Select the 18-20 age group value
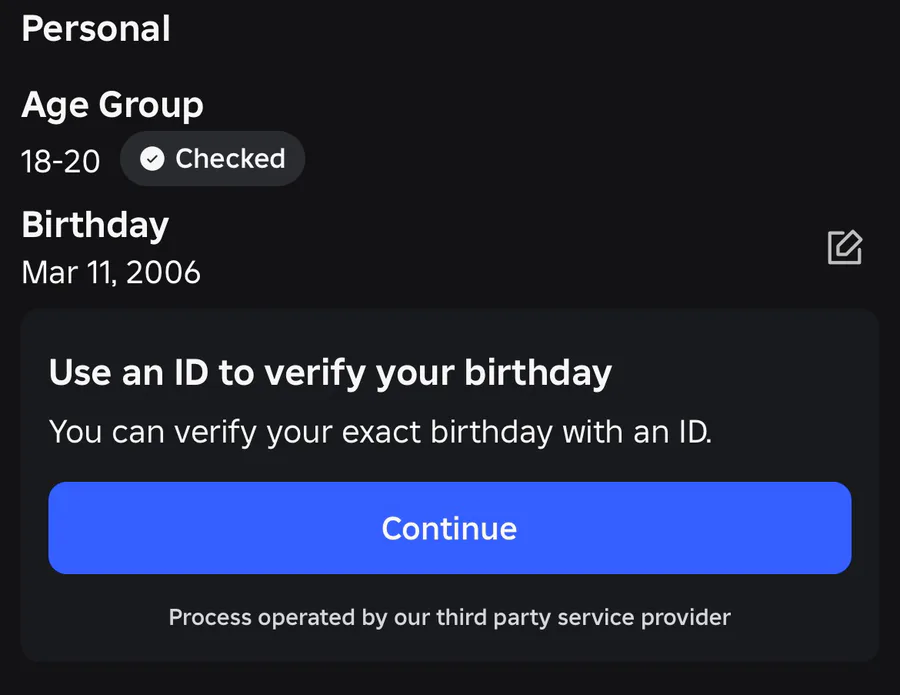This screenshot has height=695, width=900. pos(61,162)
